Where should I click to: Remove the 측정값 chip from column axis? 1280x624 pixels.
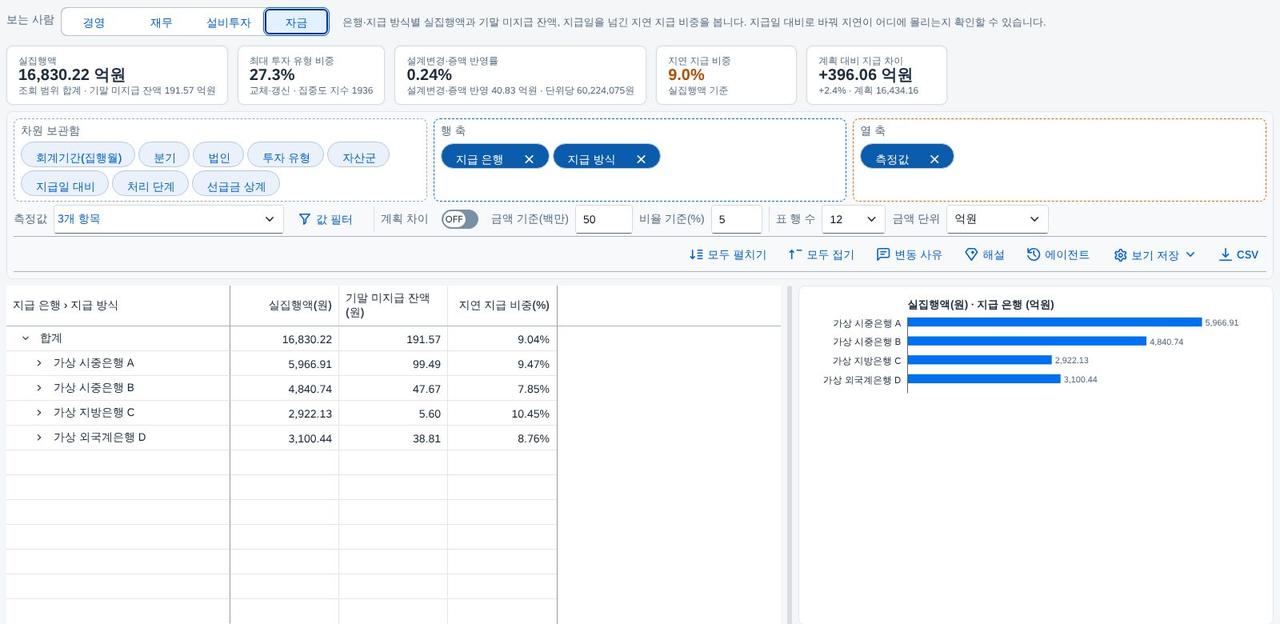pyautogui.click(x=934, y=159)
